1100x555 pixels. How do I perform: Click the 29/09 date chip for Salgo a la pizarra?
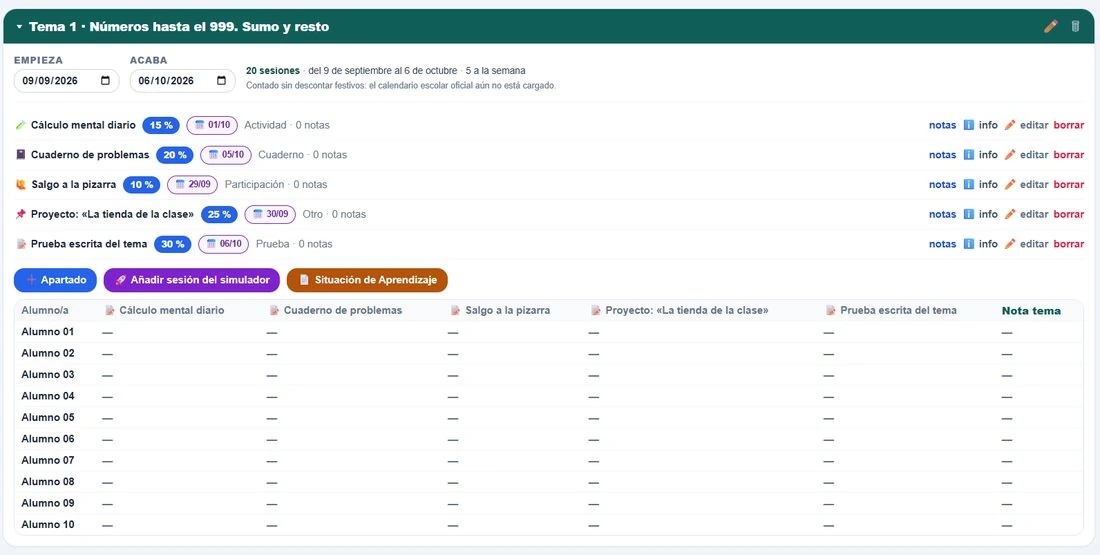tap(193, 185)
